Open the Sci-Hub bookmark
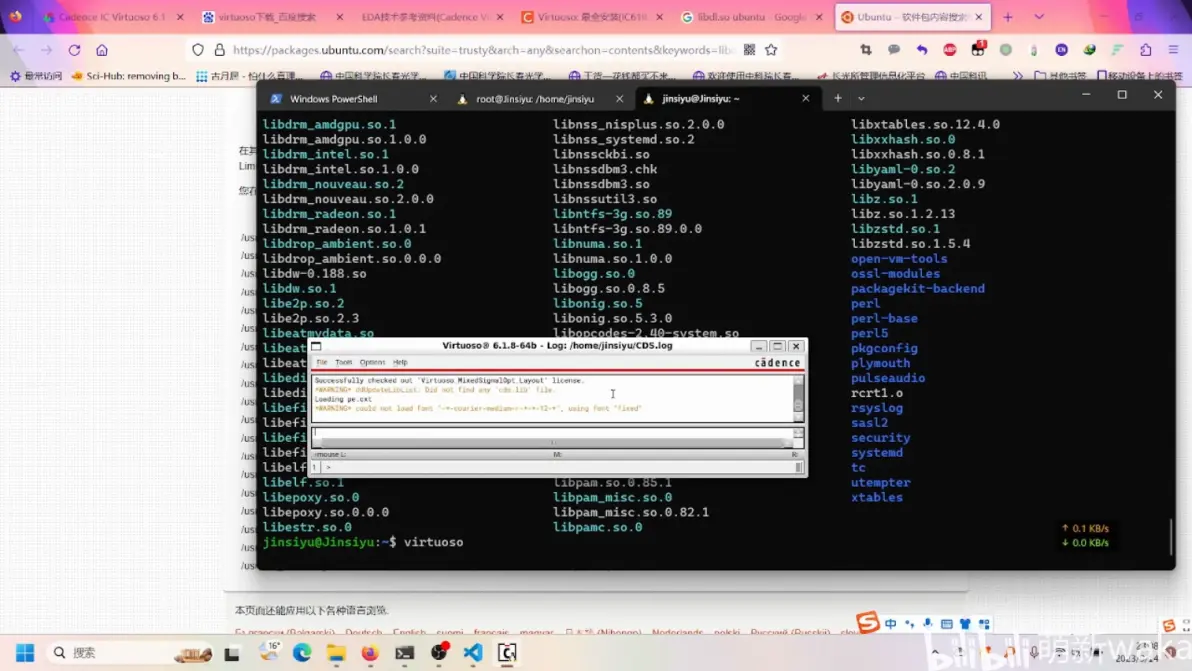The height and width of the screenshot is (671, 1192). point(128,76)
